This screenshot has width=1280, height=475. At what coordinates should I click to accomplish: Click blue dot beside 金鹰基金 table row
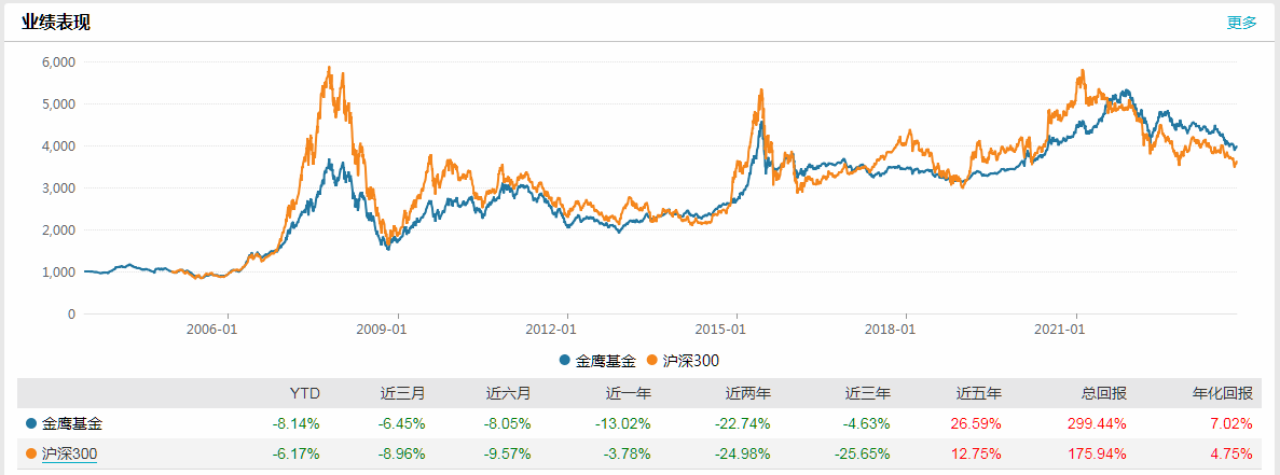click(31, 424)
